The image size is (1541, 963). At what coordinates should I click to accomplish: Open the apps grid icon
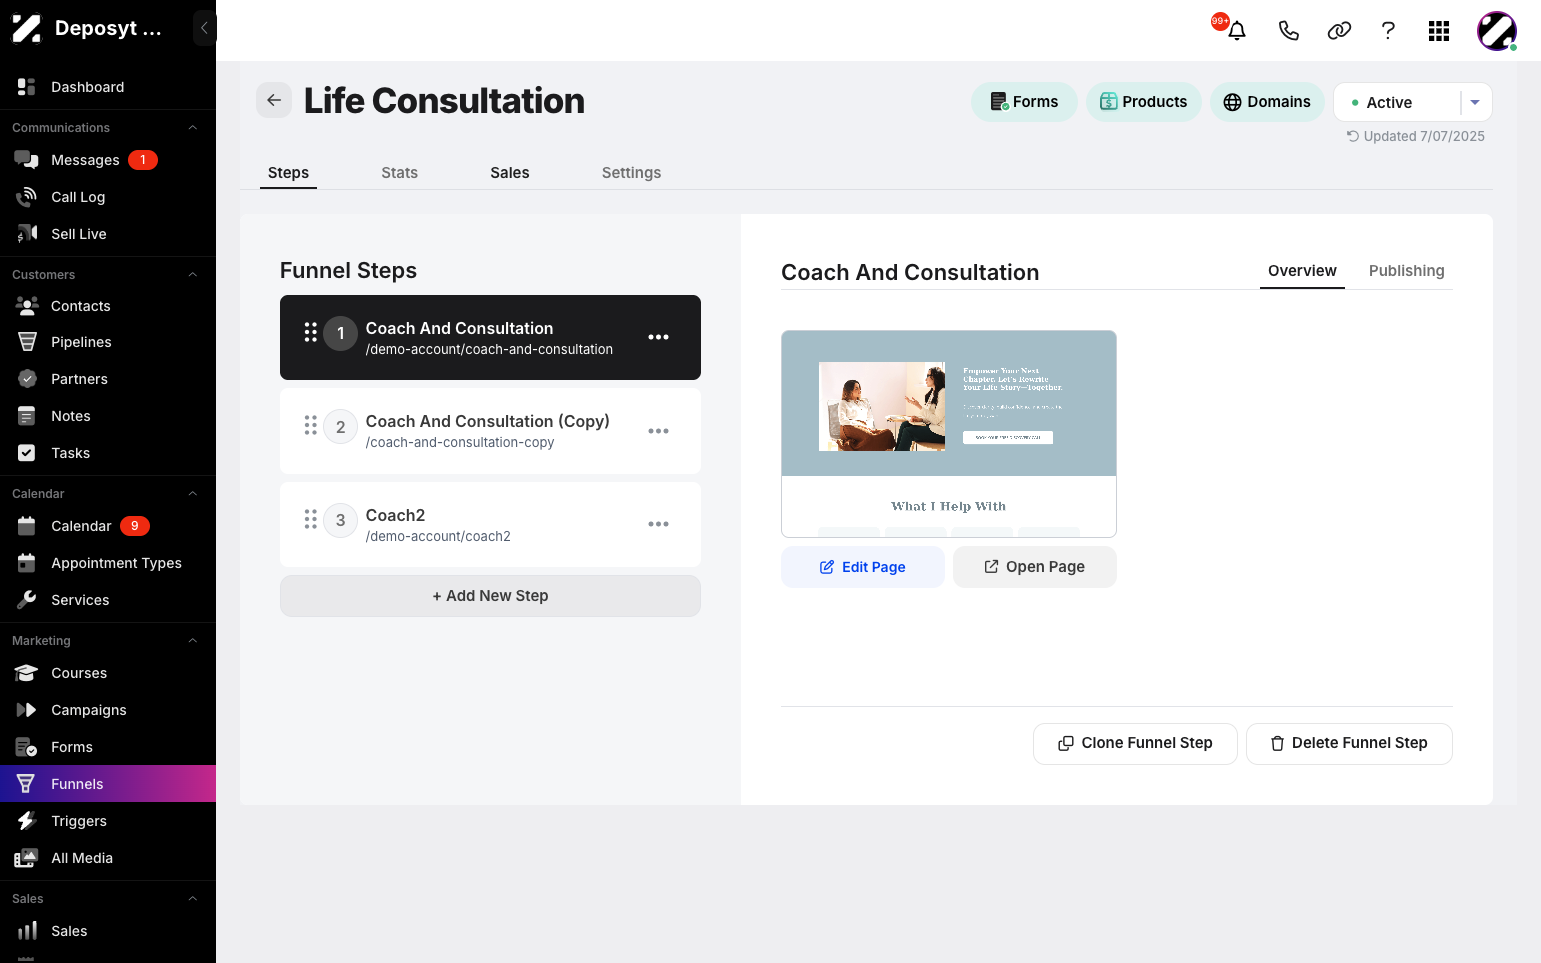click(1439, 31)
